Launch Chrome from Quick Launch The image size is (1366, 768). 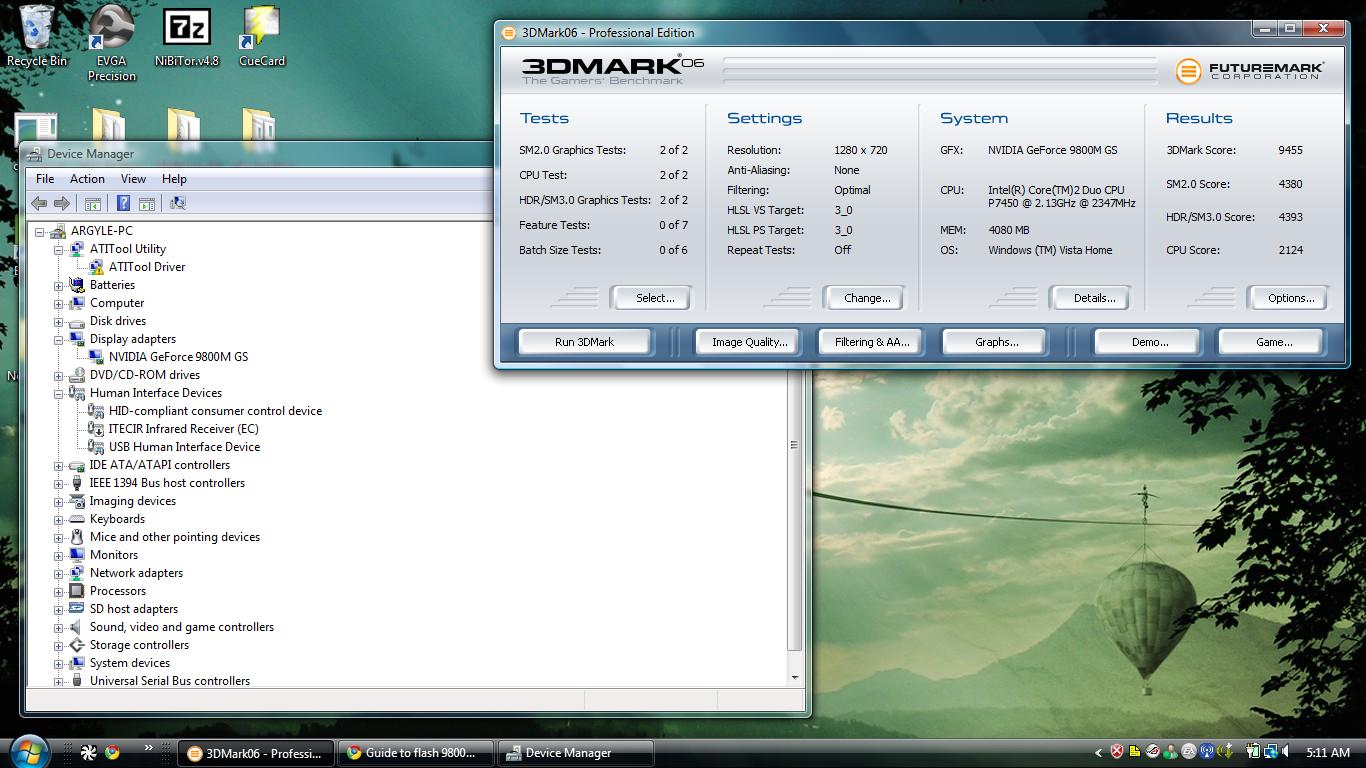(112, 752)
